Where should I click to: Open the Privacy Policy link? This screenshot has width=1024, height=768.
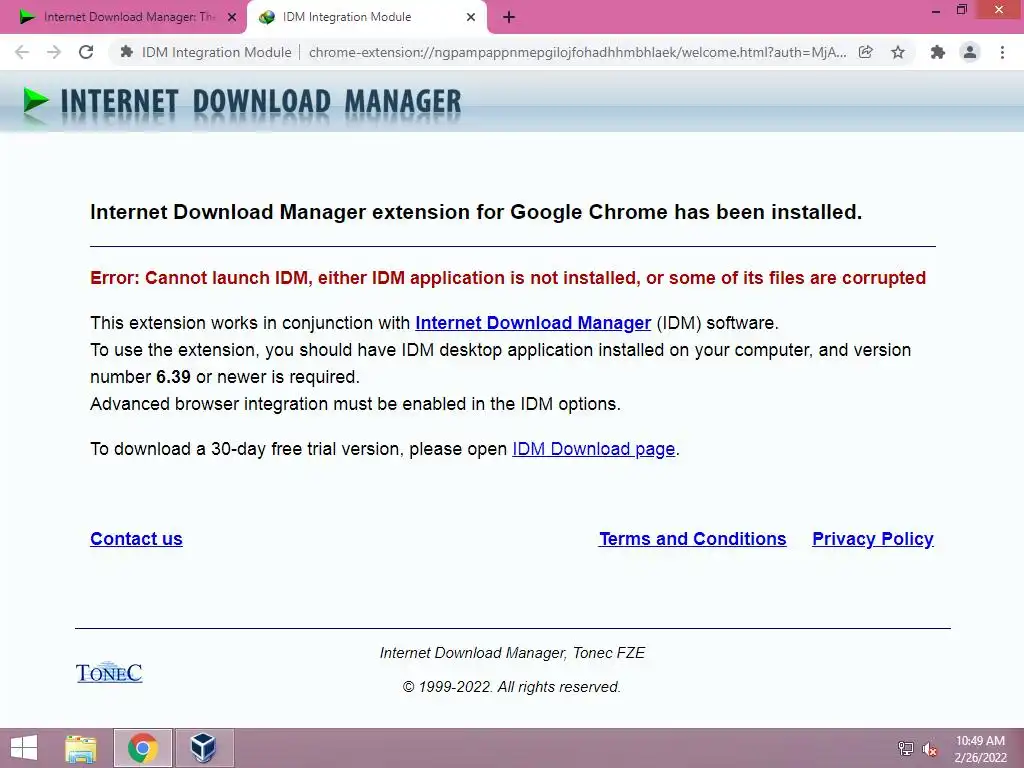coord(872,539)
